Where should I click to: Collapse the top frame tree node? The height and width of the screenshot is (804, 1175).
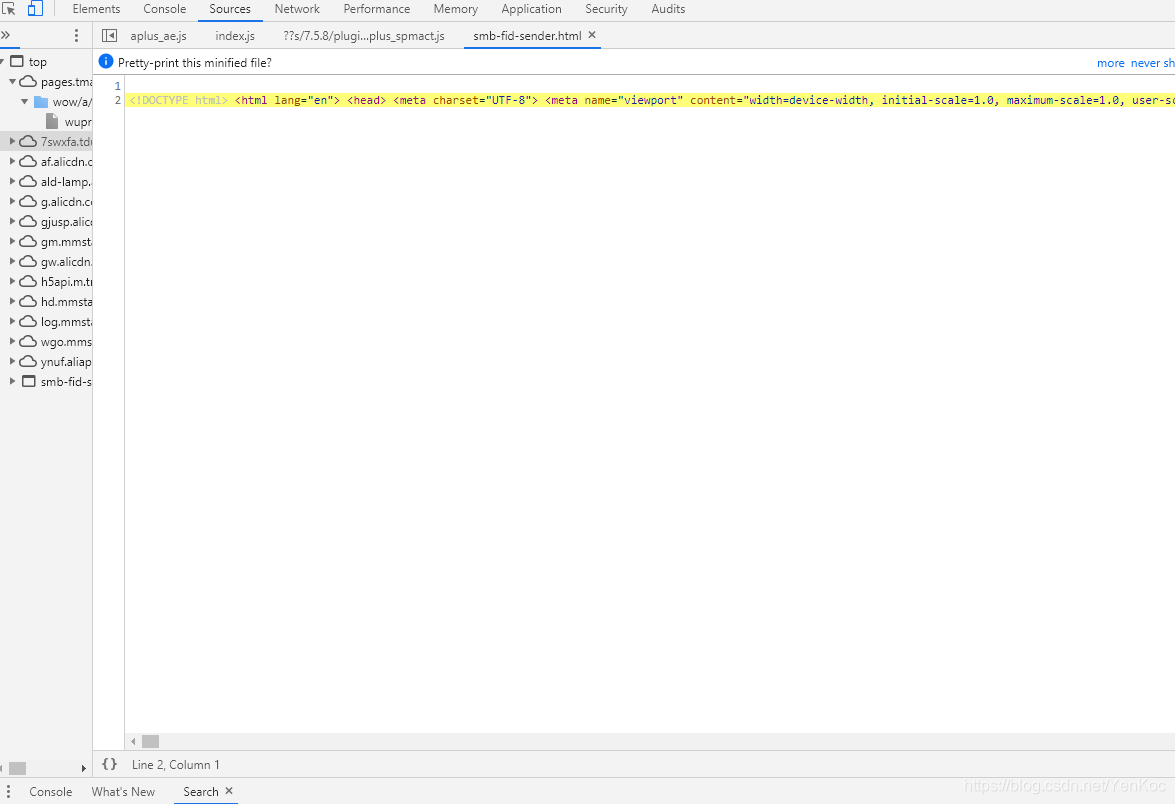(2, 61)
